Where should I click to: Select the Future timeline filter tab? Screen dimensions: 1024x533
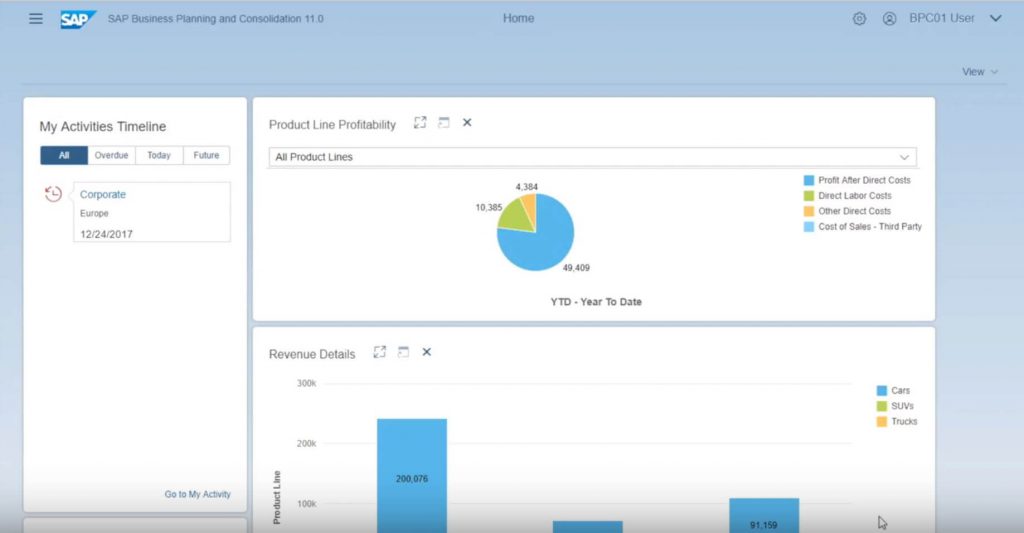[x=206, y=155]
